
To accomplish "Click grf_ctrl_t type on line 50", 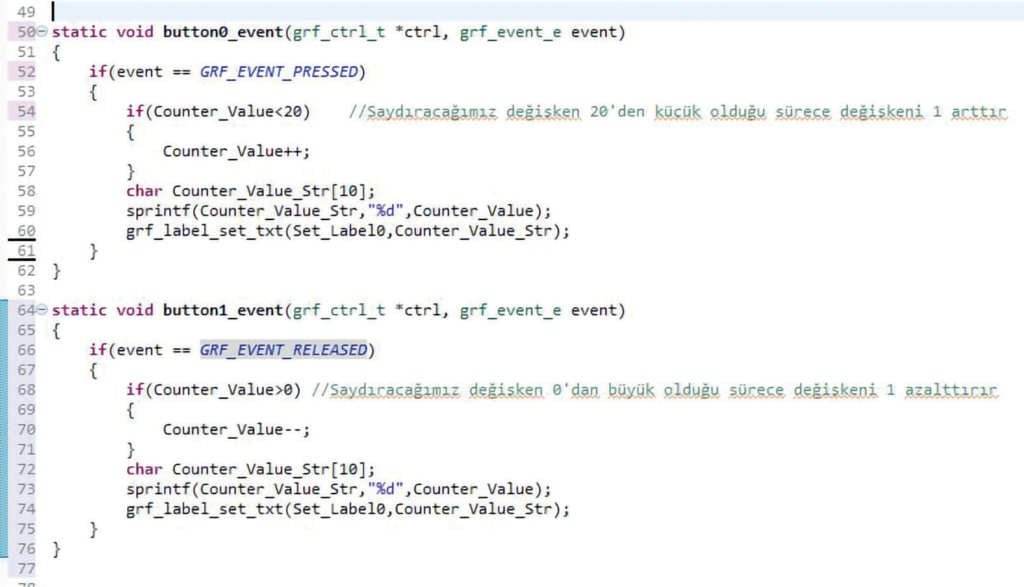I will coord(339,32).
